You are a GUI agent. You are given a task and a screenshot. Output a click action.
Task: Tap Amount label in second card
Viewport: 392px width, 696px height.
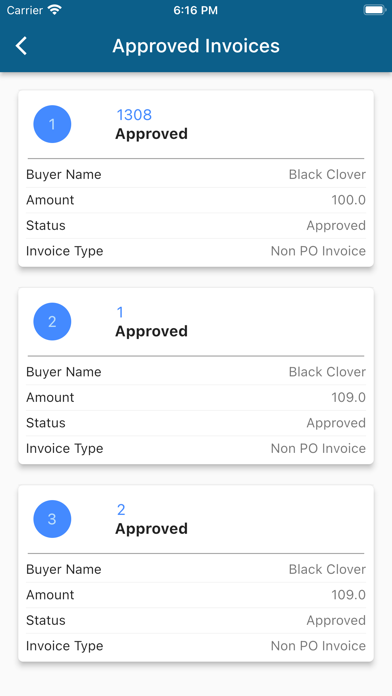(50, 398)
